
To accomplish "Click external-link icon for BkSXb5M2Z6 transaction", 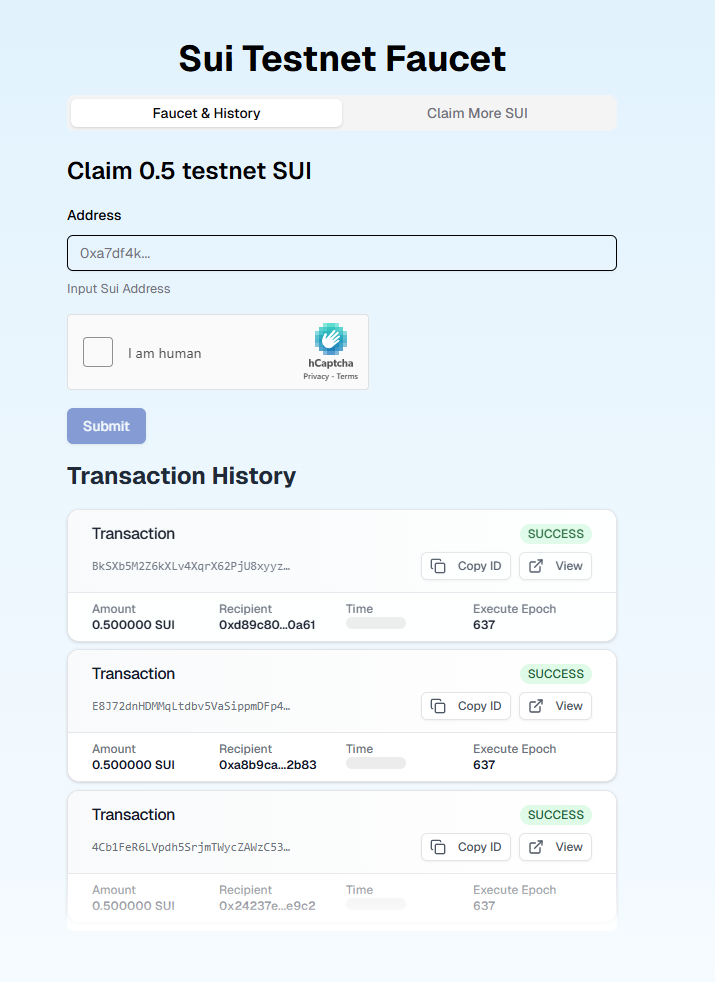I will [536, 566].
